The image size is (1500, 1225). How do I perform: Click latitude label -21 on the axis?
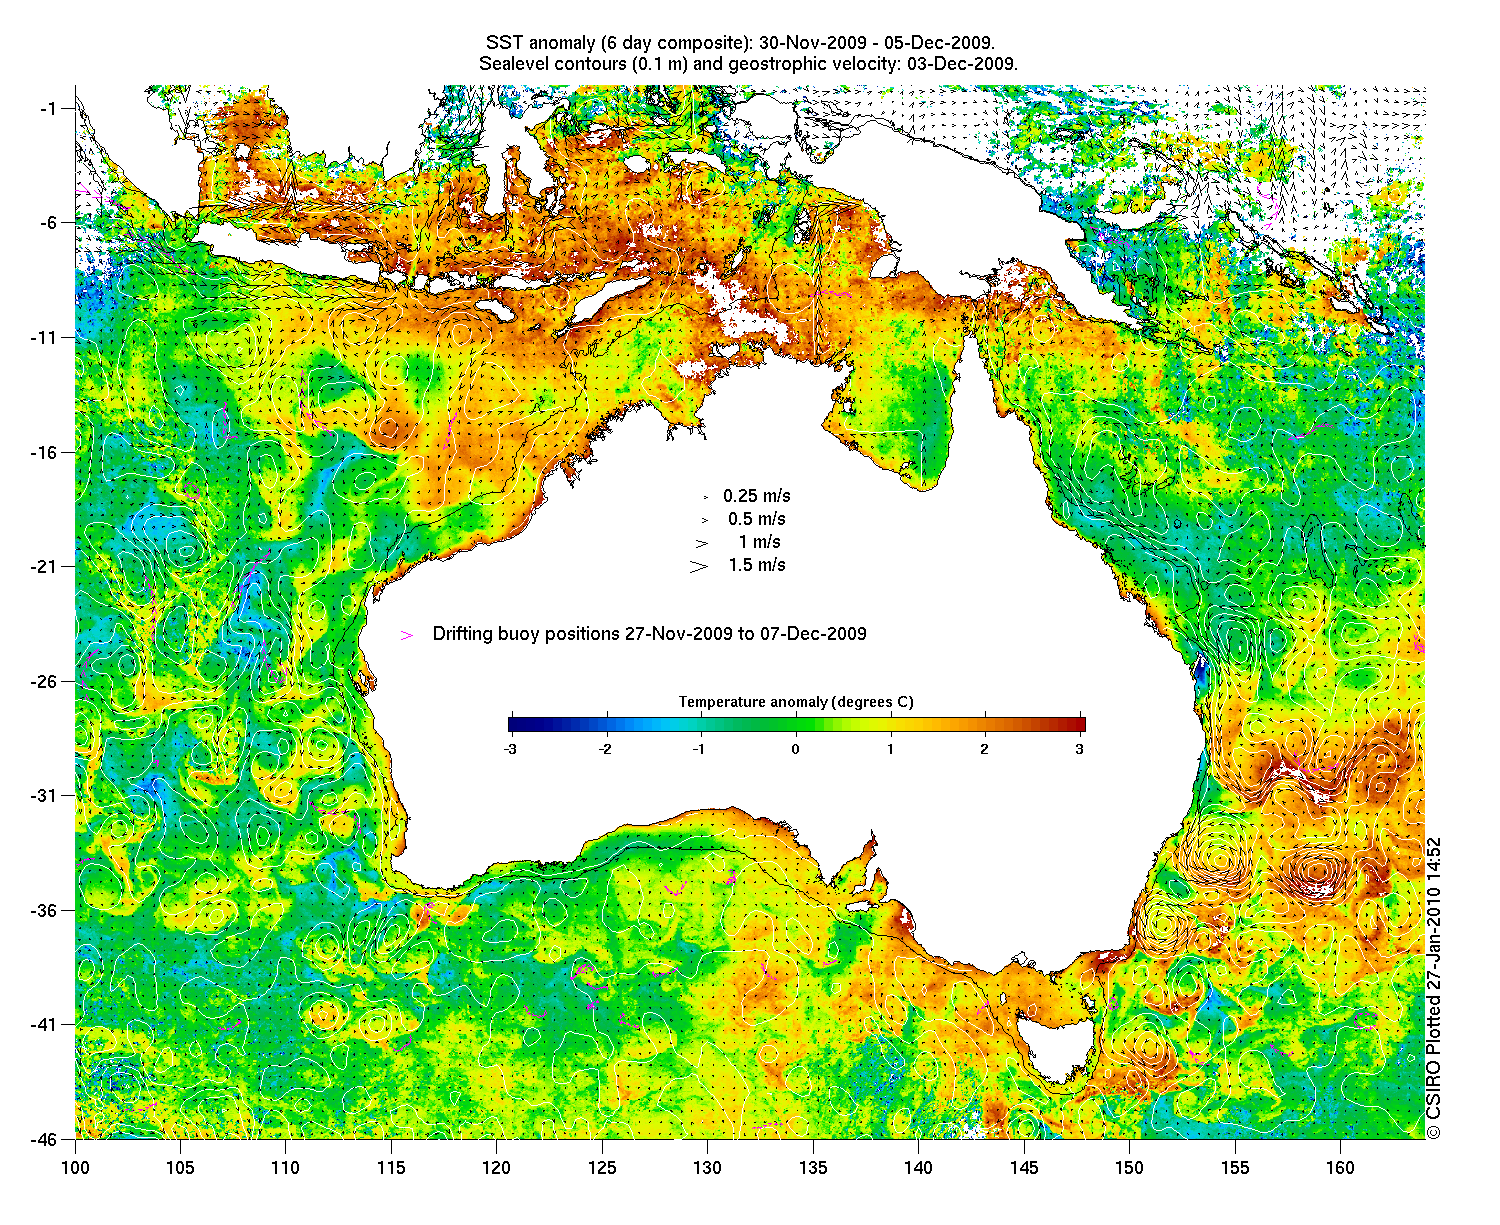point(45,566)
